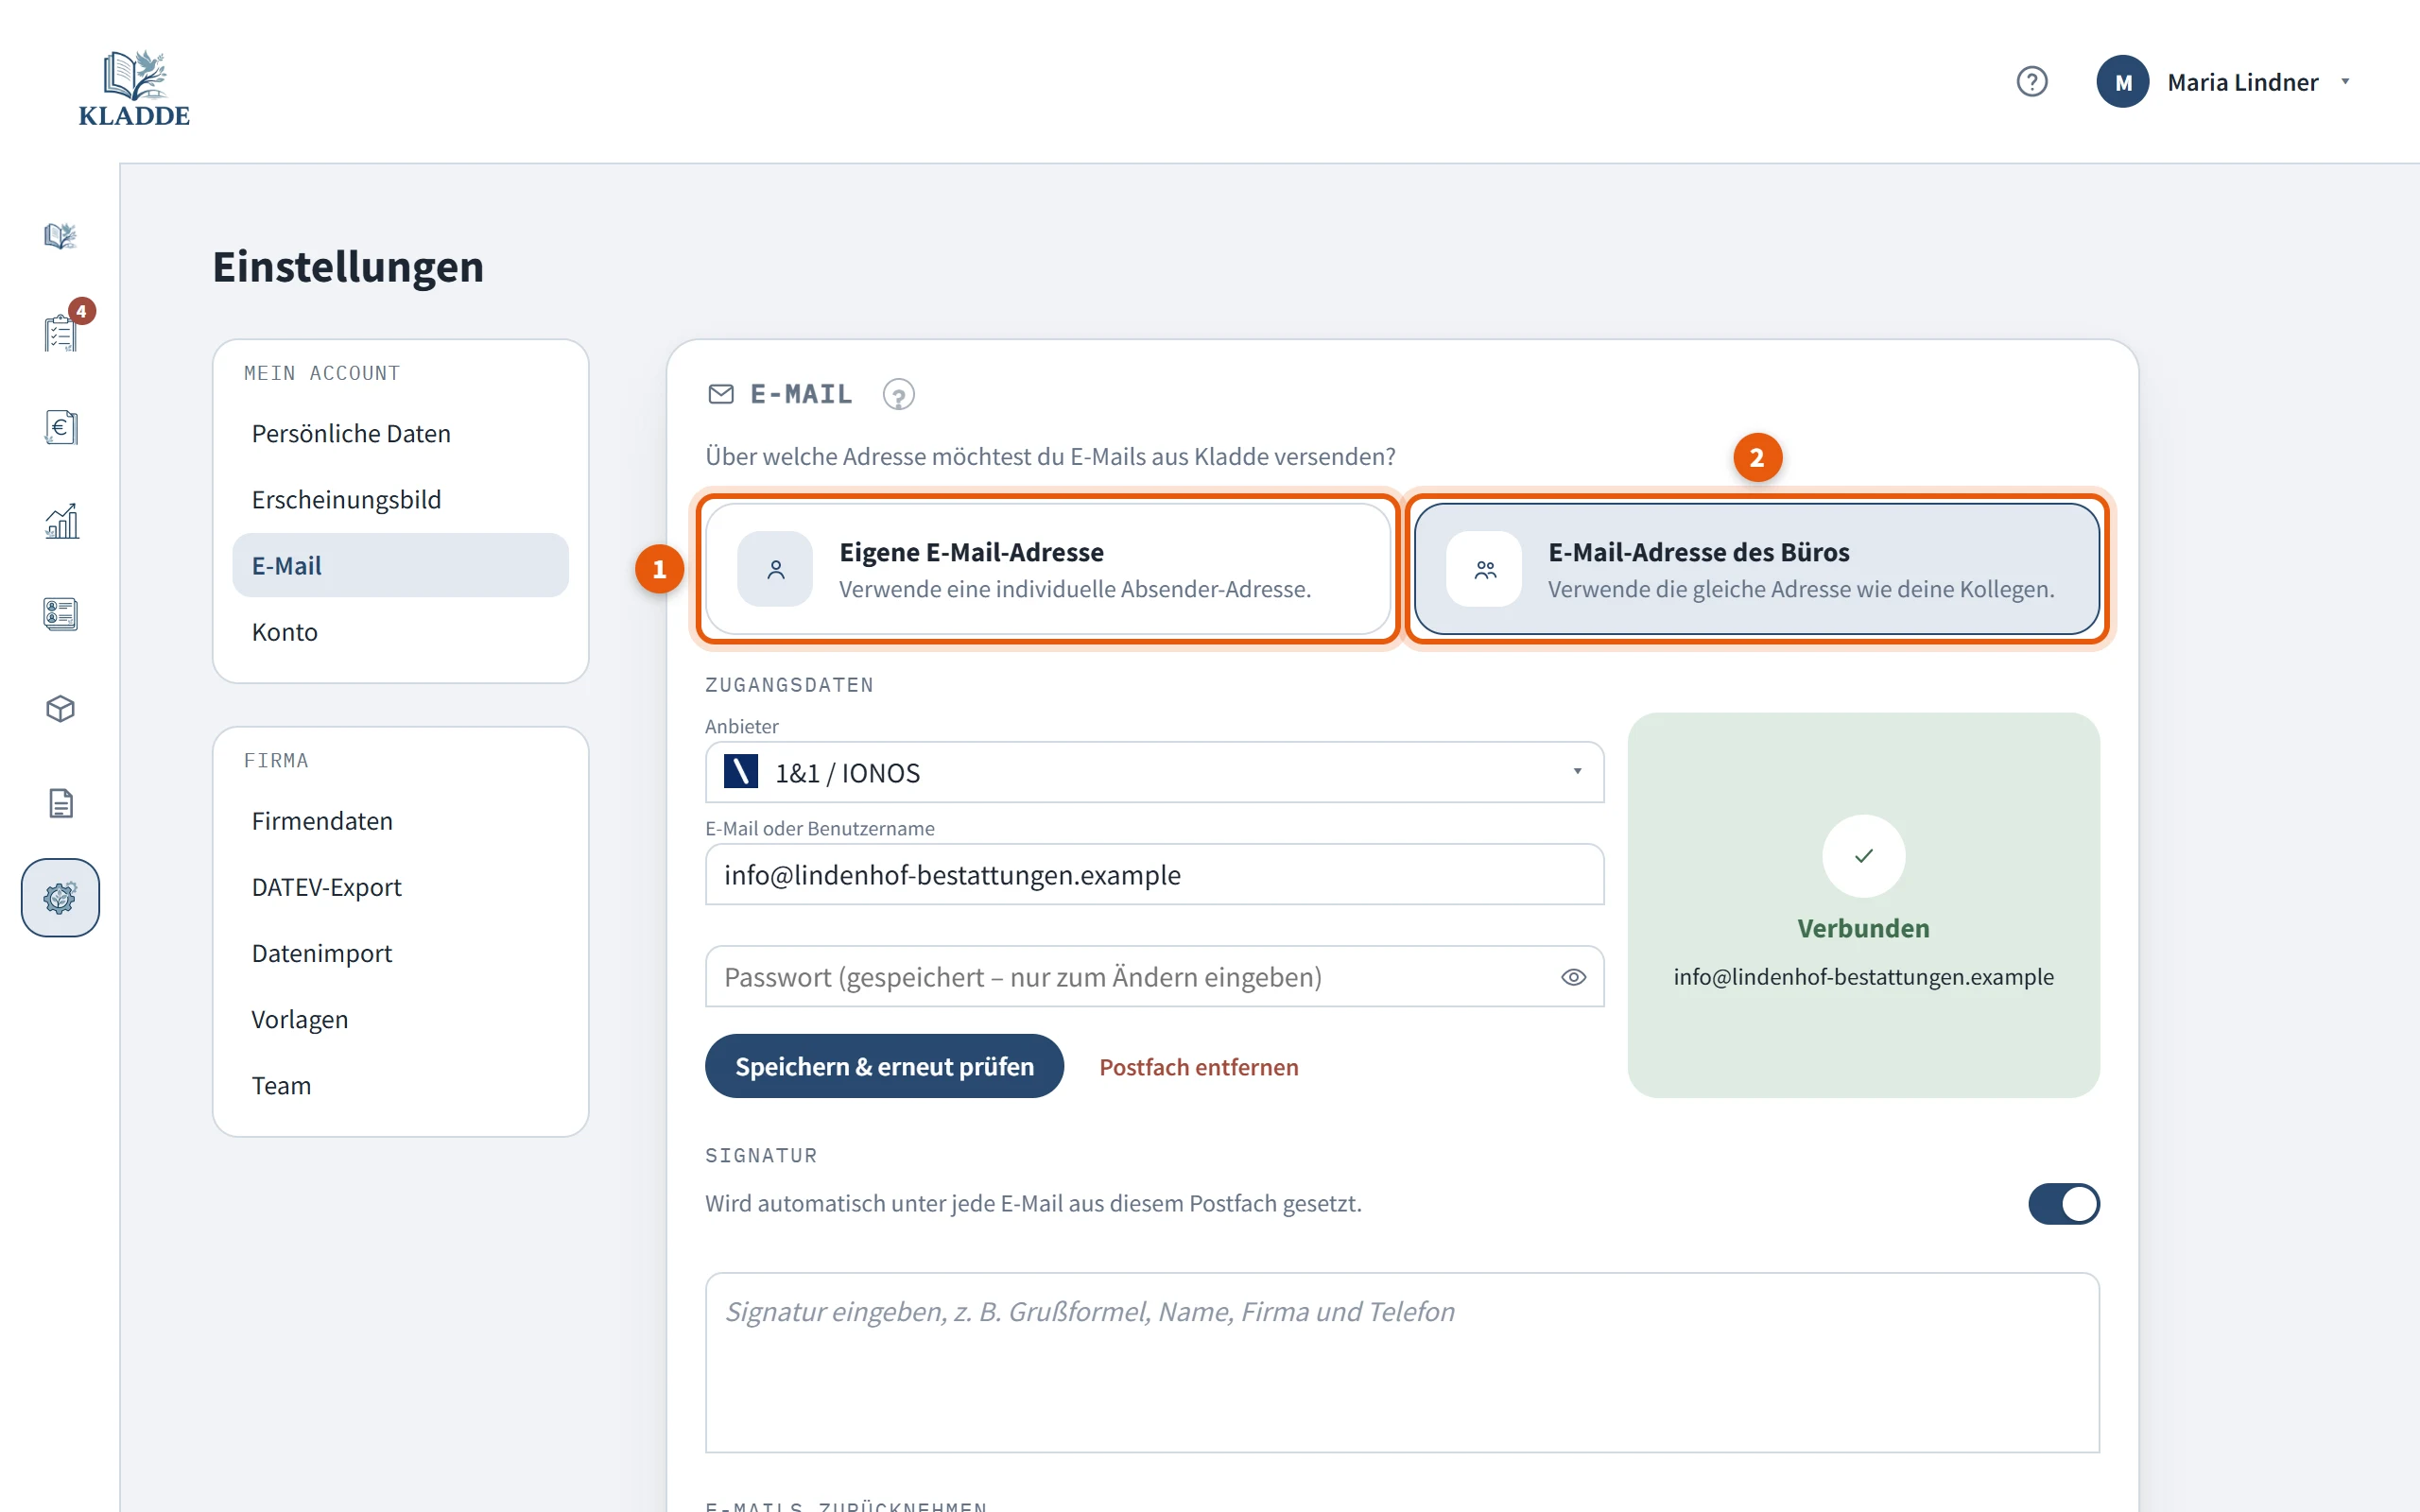The height and width of the screenshot is (1512, 2420).
Task: Click the Kladde logo
Action: (x=134, y=87)
